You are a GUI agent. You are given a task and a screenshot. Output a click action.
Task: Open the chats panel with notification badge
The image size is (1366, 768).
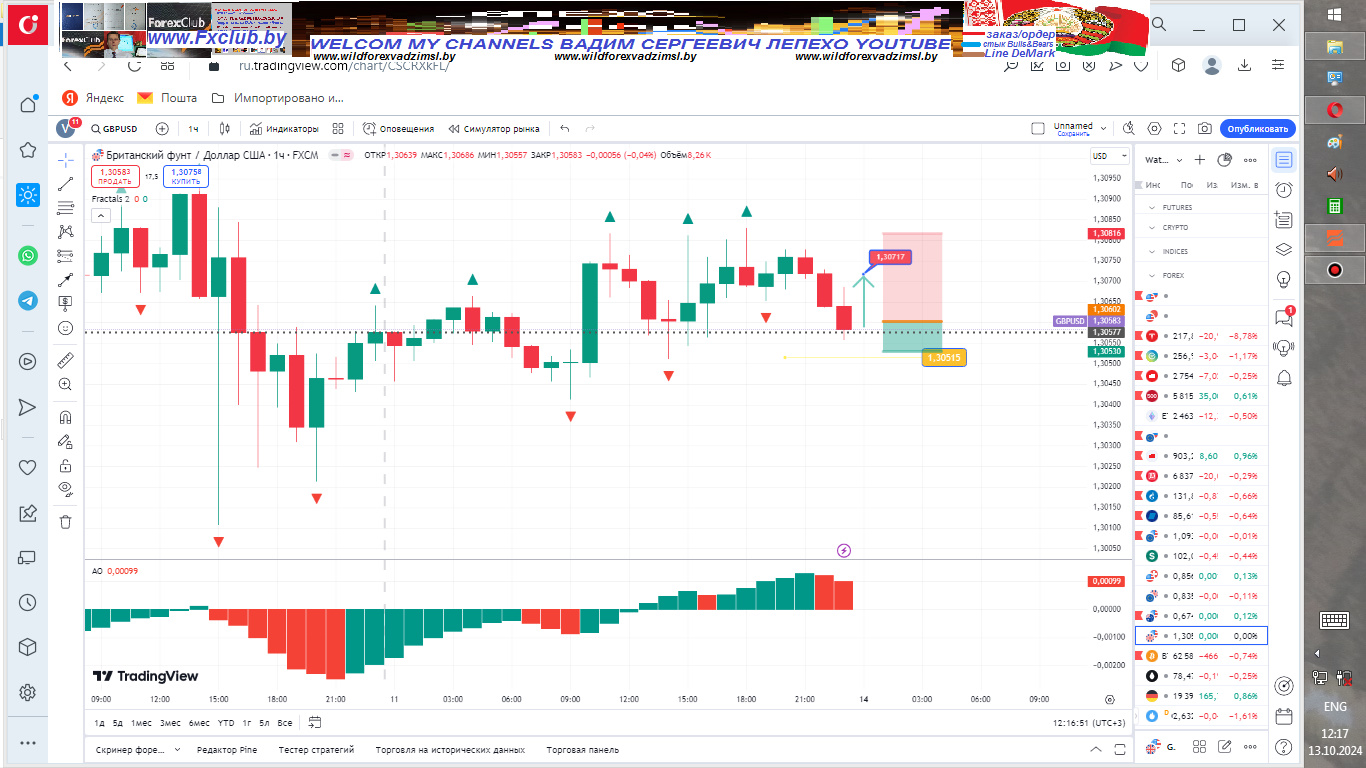tap(1284, 317)
